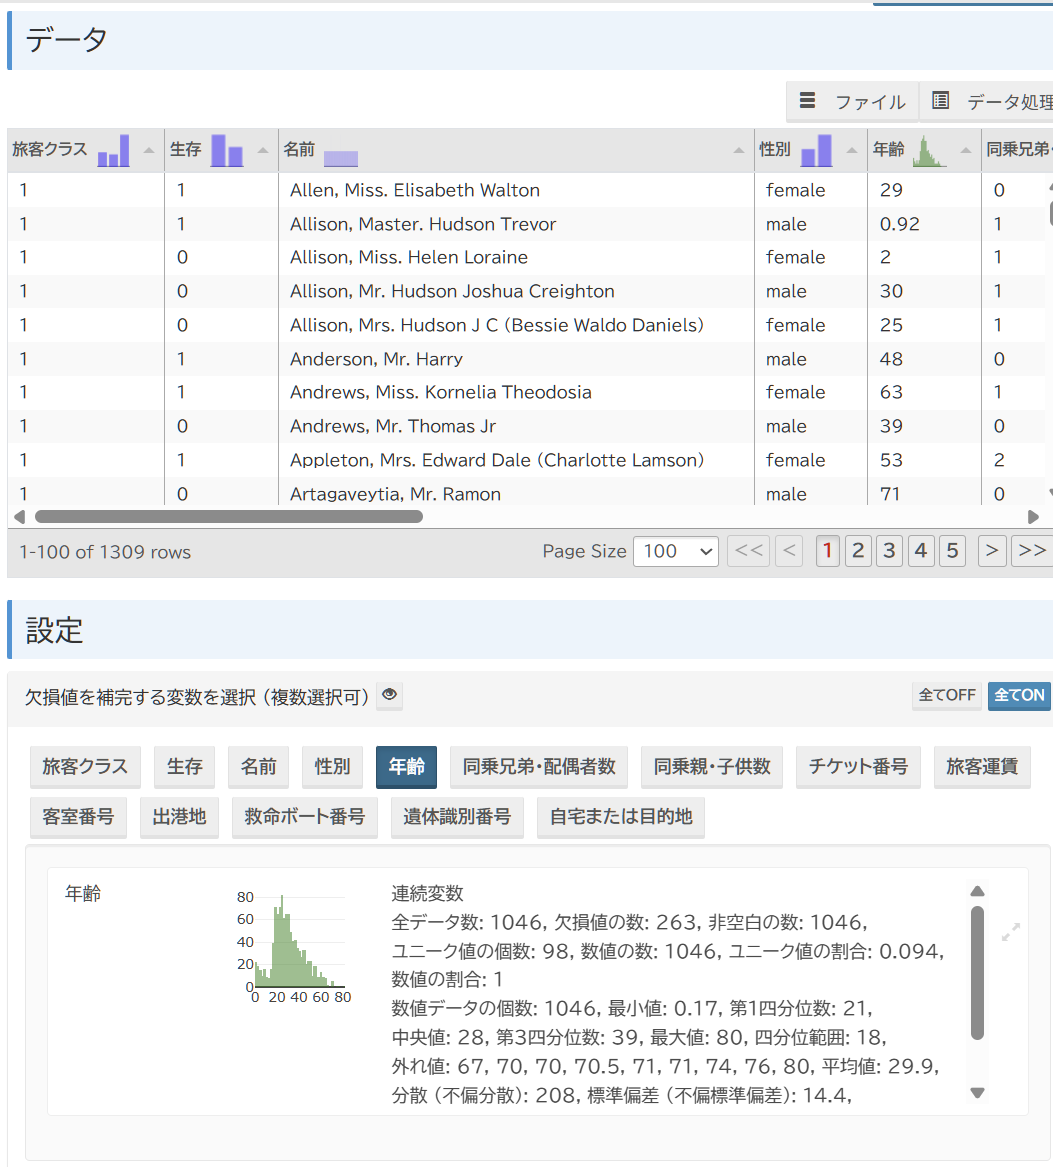Go to page 3 of the table
The image size is (1053, 1167).
pyautogui.click(x=889, y=551)
